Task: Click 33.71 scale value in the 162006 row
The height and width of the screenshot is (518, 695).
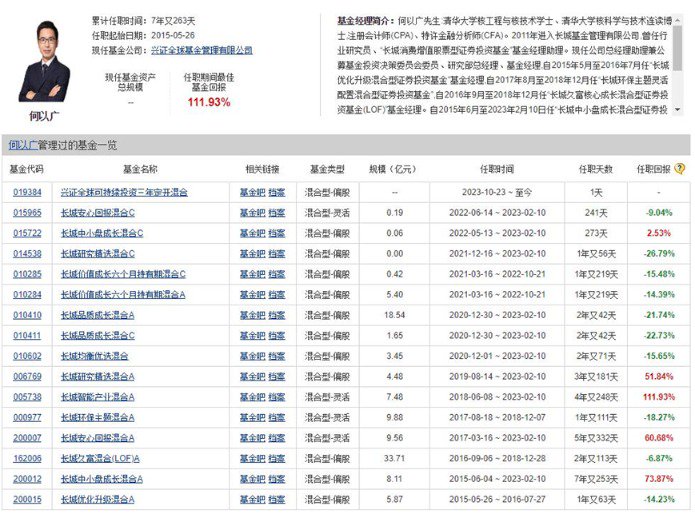Action: pyautogui.click(x=394, y=458)
